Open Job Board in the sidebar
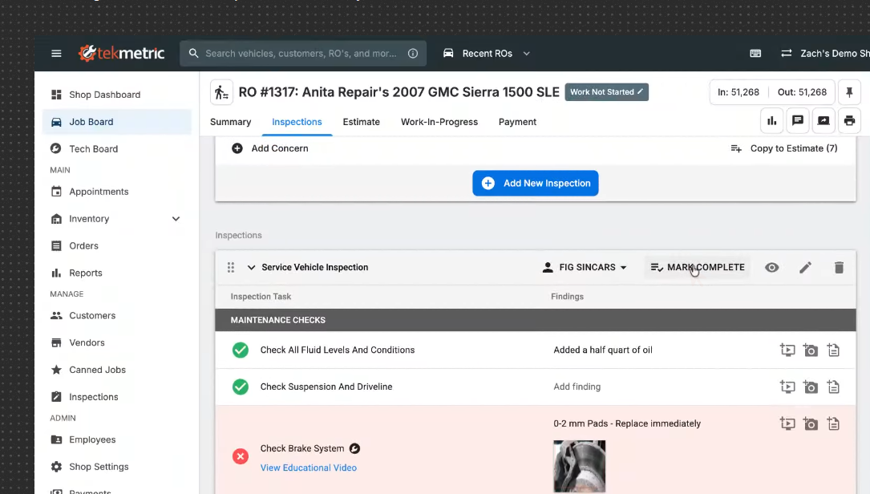 tap(117, 122)
